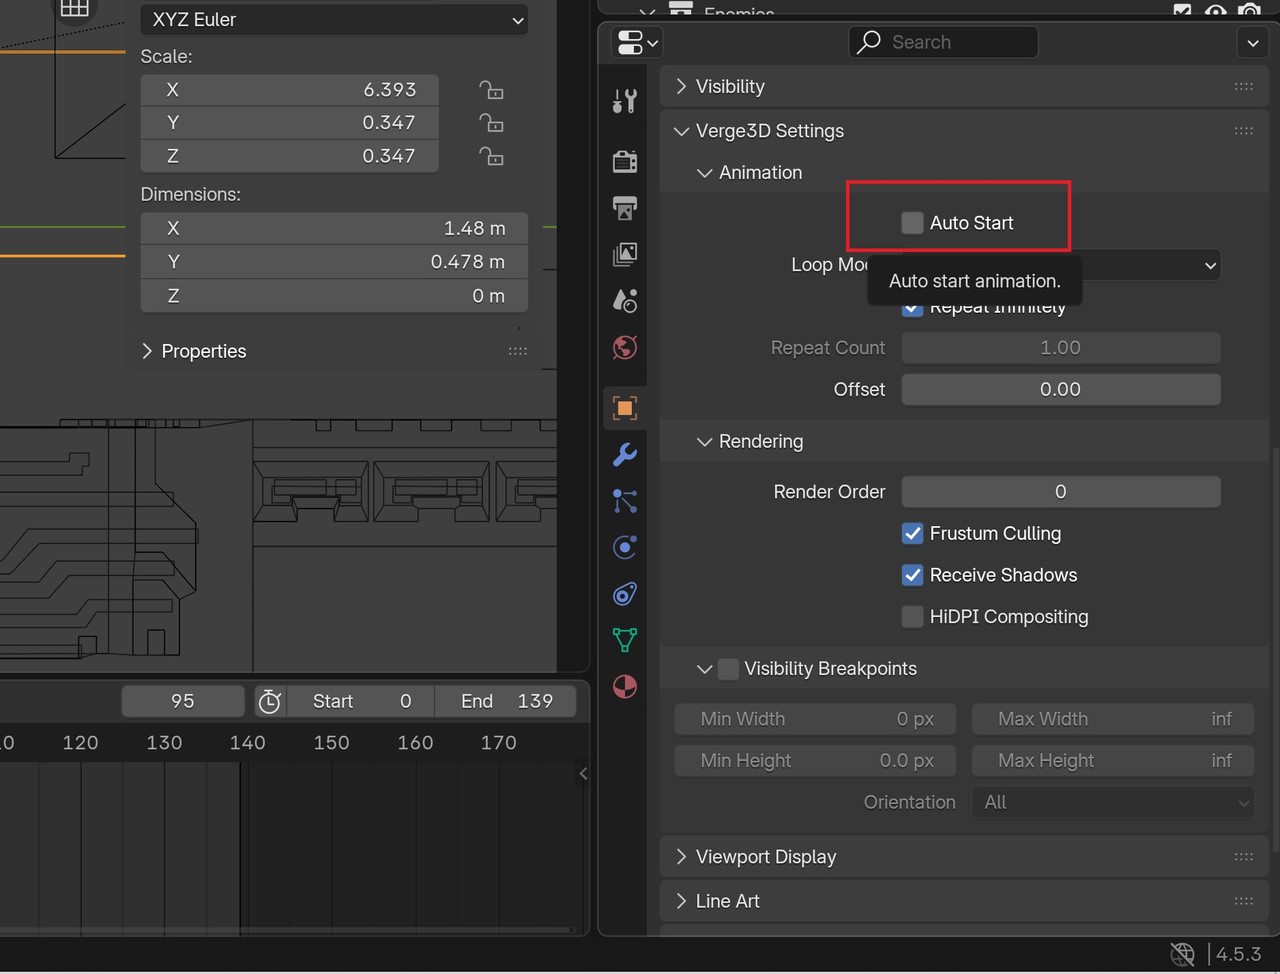Enable the Auto Start checkbox
This screenshot has height=974, width=1280.
pyautogui.click(x=912, y=223)
